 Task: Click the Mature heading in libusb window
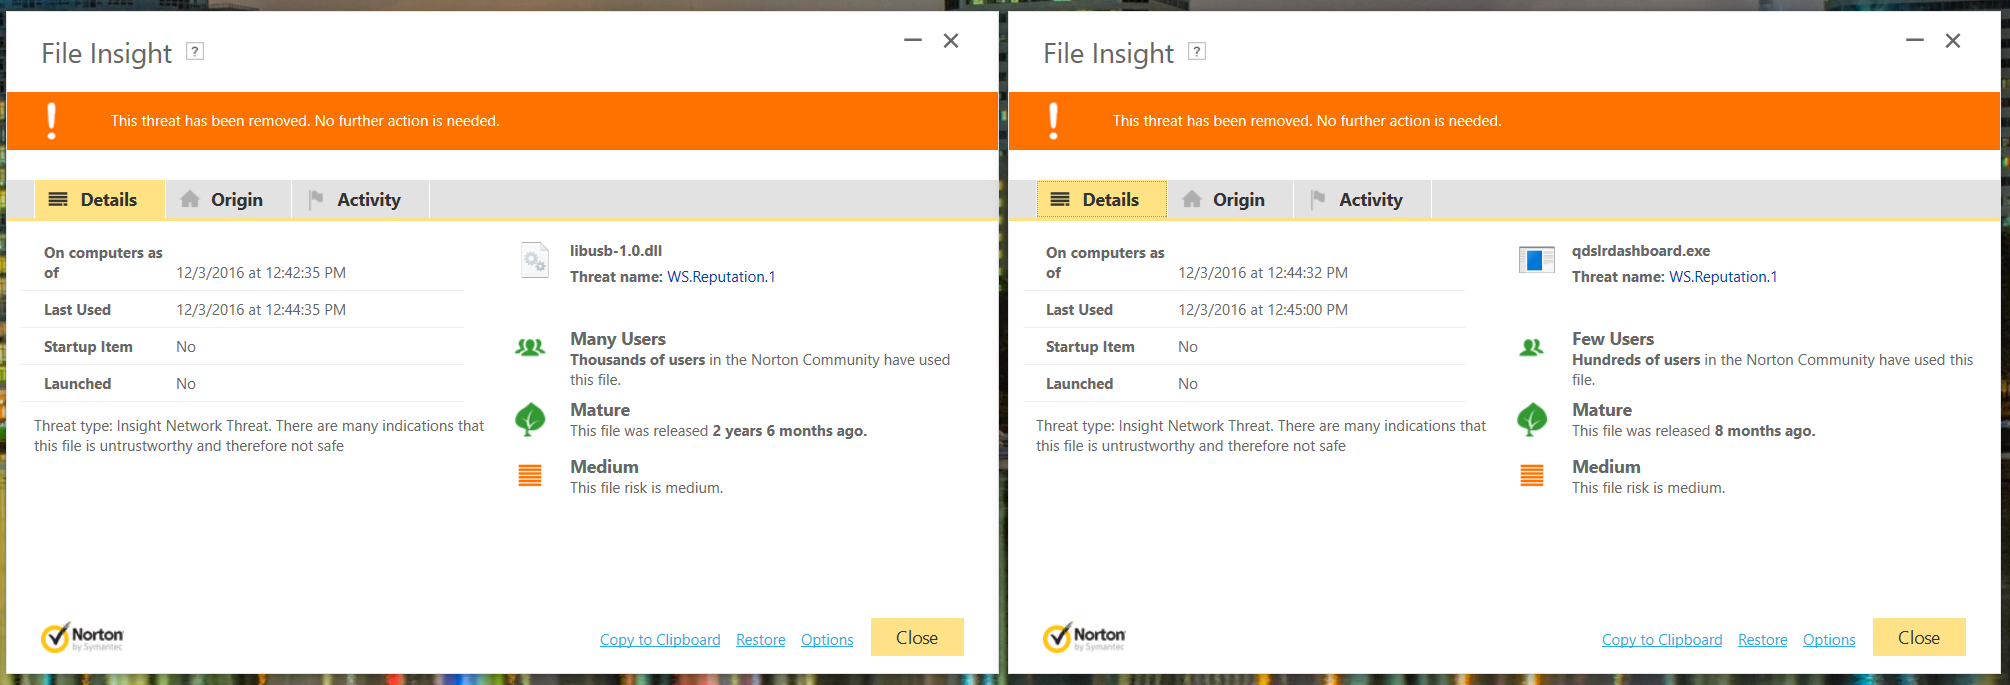(x=600, y=410)
